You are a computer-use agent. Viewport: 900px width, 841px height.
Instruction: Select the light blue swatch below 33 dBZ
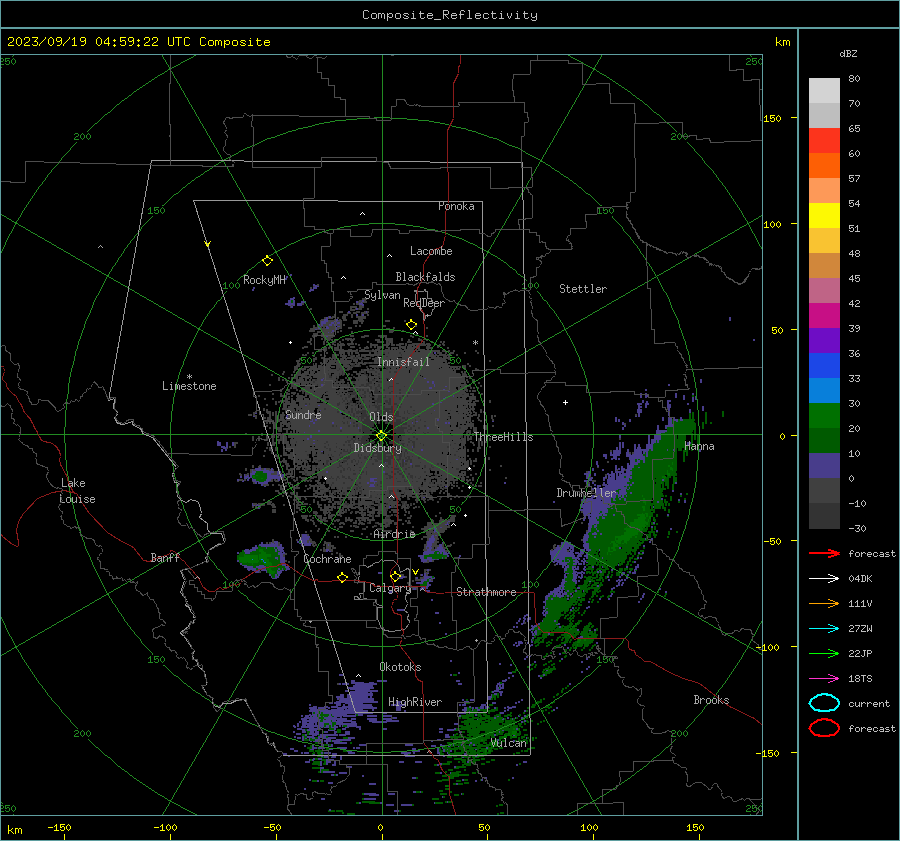pyautogui.click(x=824, y=390)
